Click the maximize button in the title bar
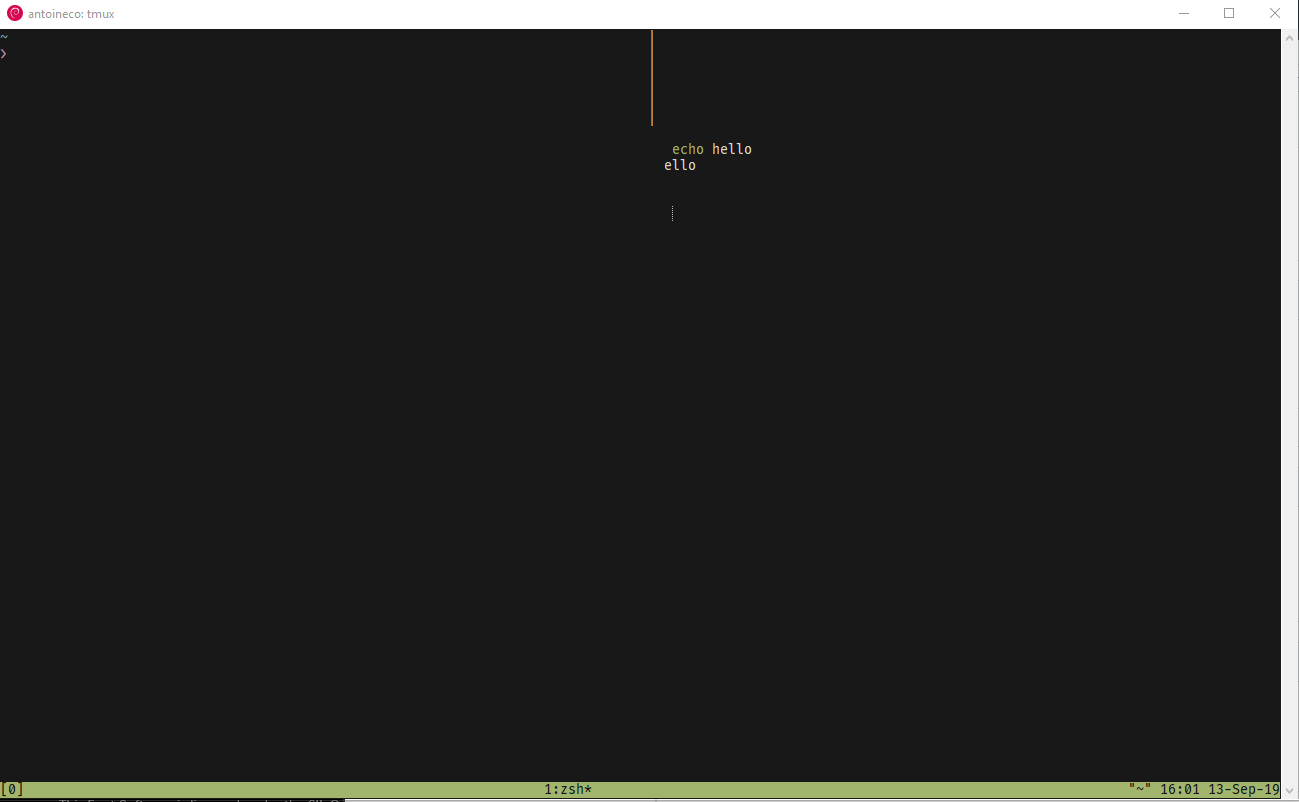The width and height of the screenshot is (1299, 802). point(1229,13)
